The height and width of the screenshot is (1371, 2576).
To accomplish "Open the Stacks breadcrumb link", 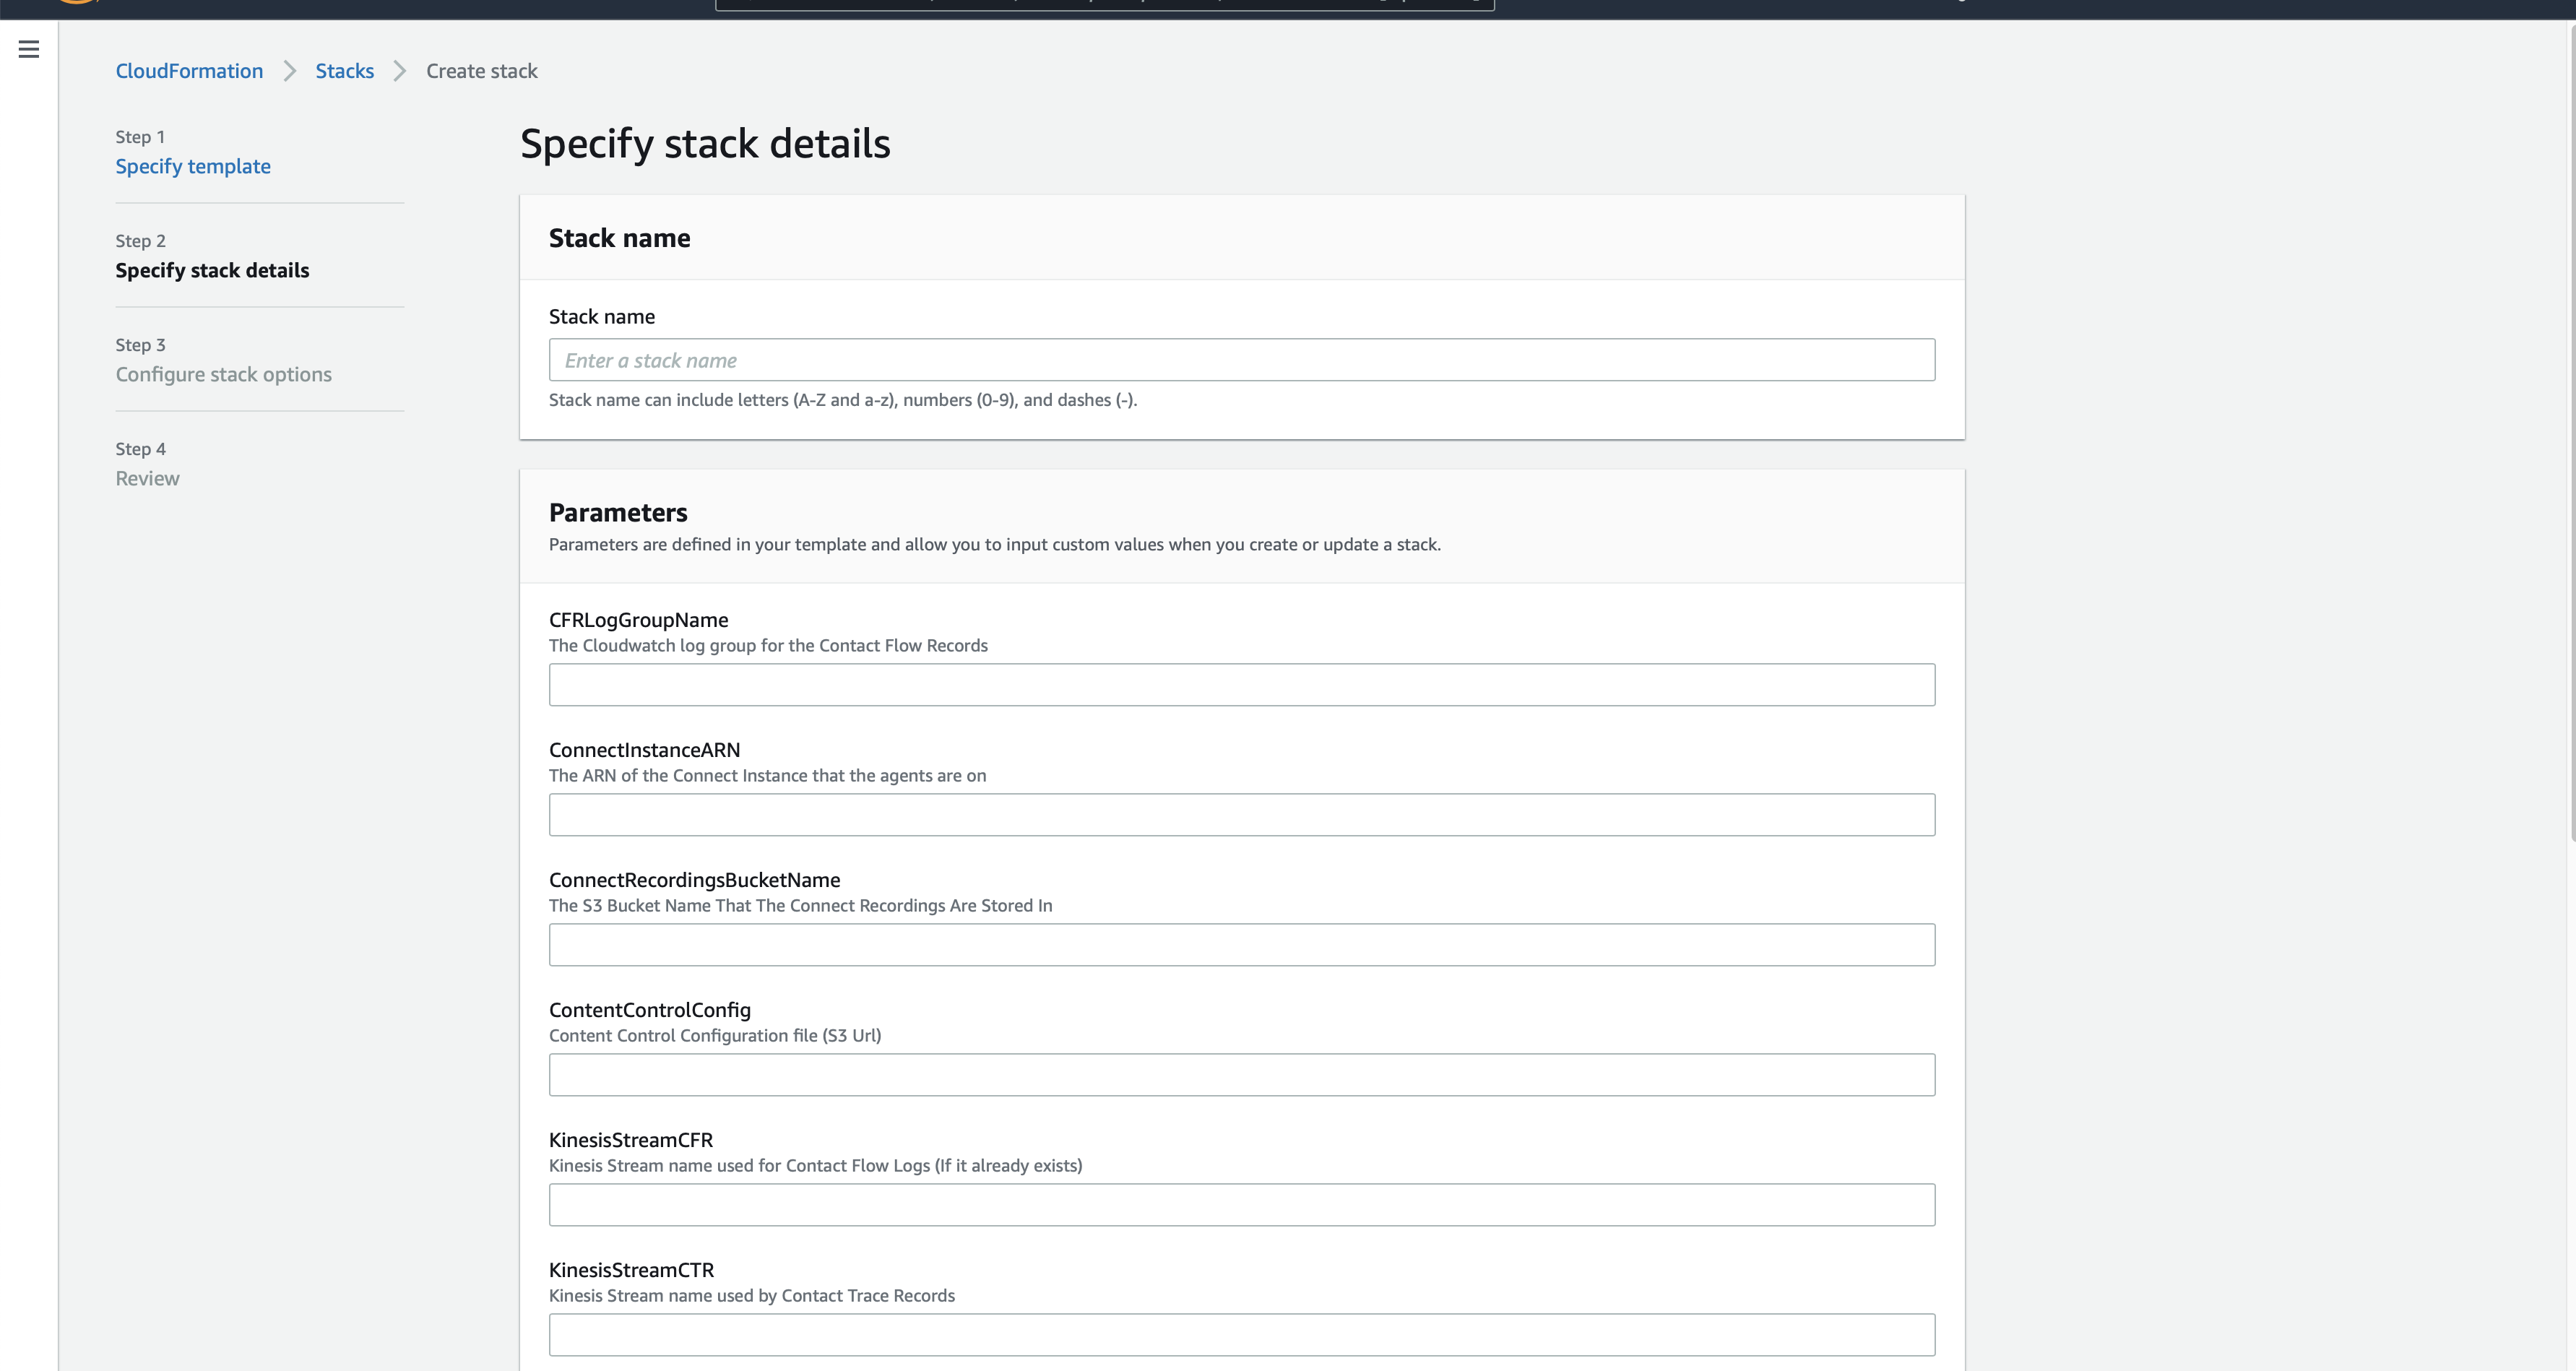I will [x=344, y=71].
